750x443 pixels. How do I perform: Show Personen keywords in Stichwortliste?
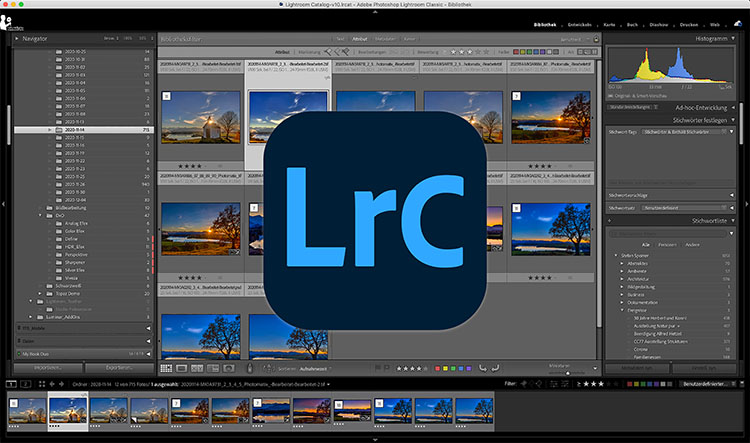coord(667,244)
